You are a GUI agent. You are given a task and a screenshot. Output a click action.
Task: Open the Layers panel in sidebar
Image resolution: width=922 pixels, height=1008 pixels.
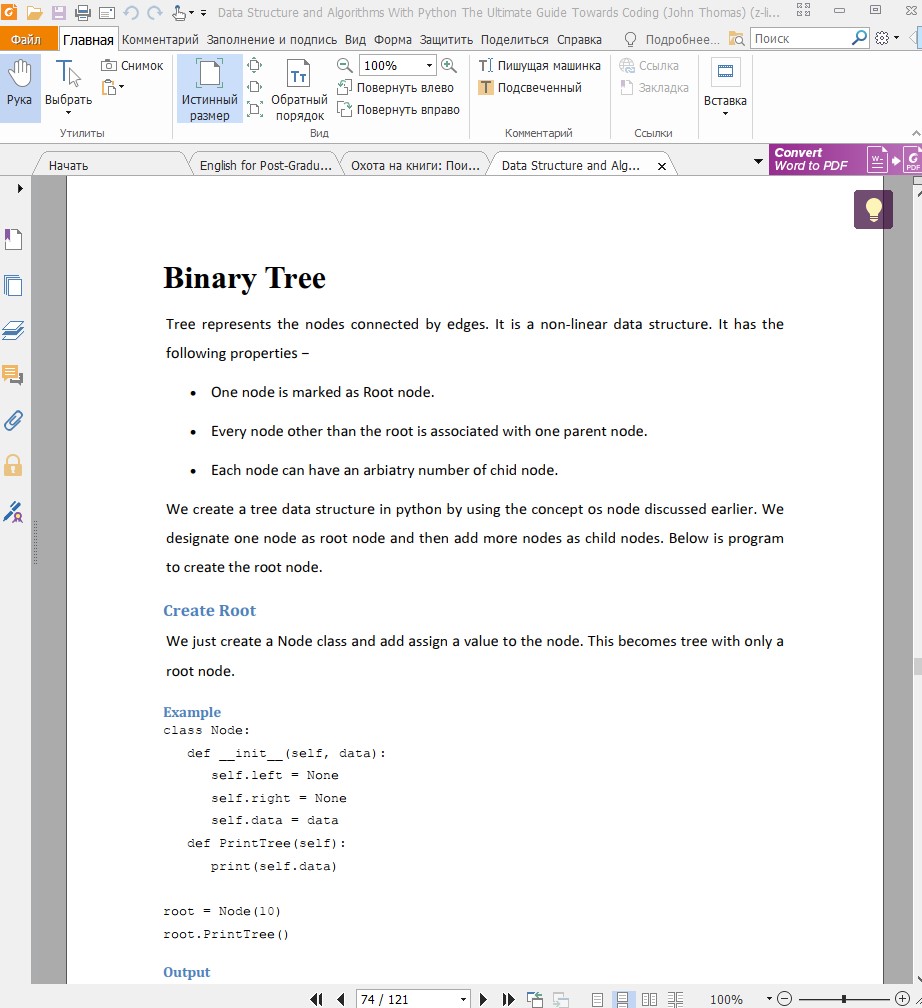tap(14, 330)
